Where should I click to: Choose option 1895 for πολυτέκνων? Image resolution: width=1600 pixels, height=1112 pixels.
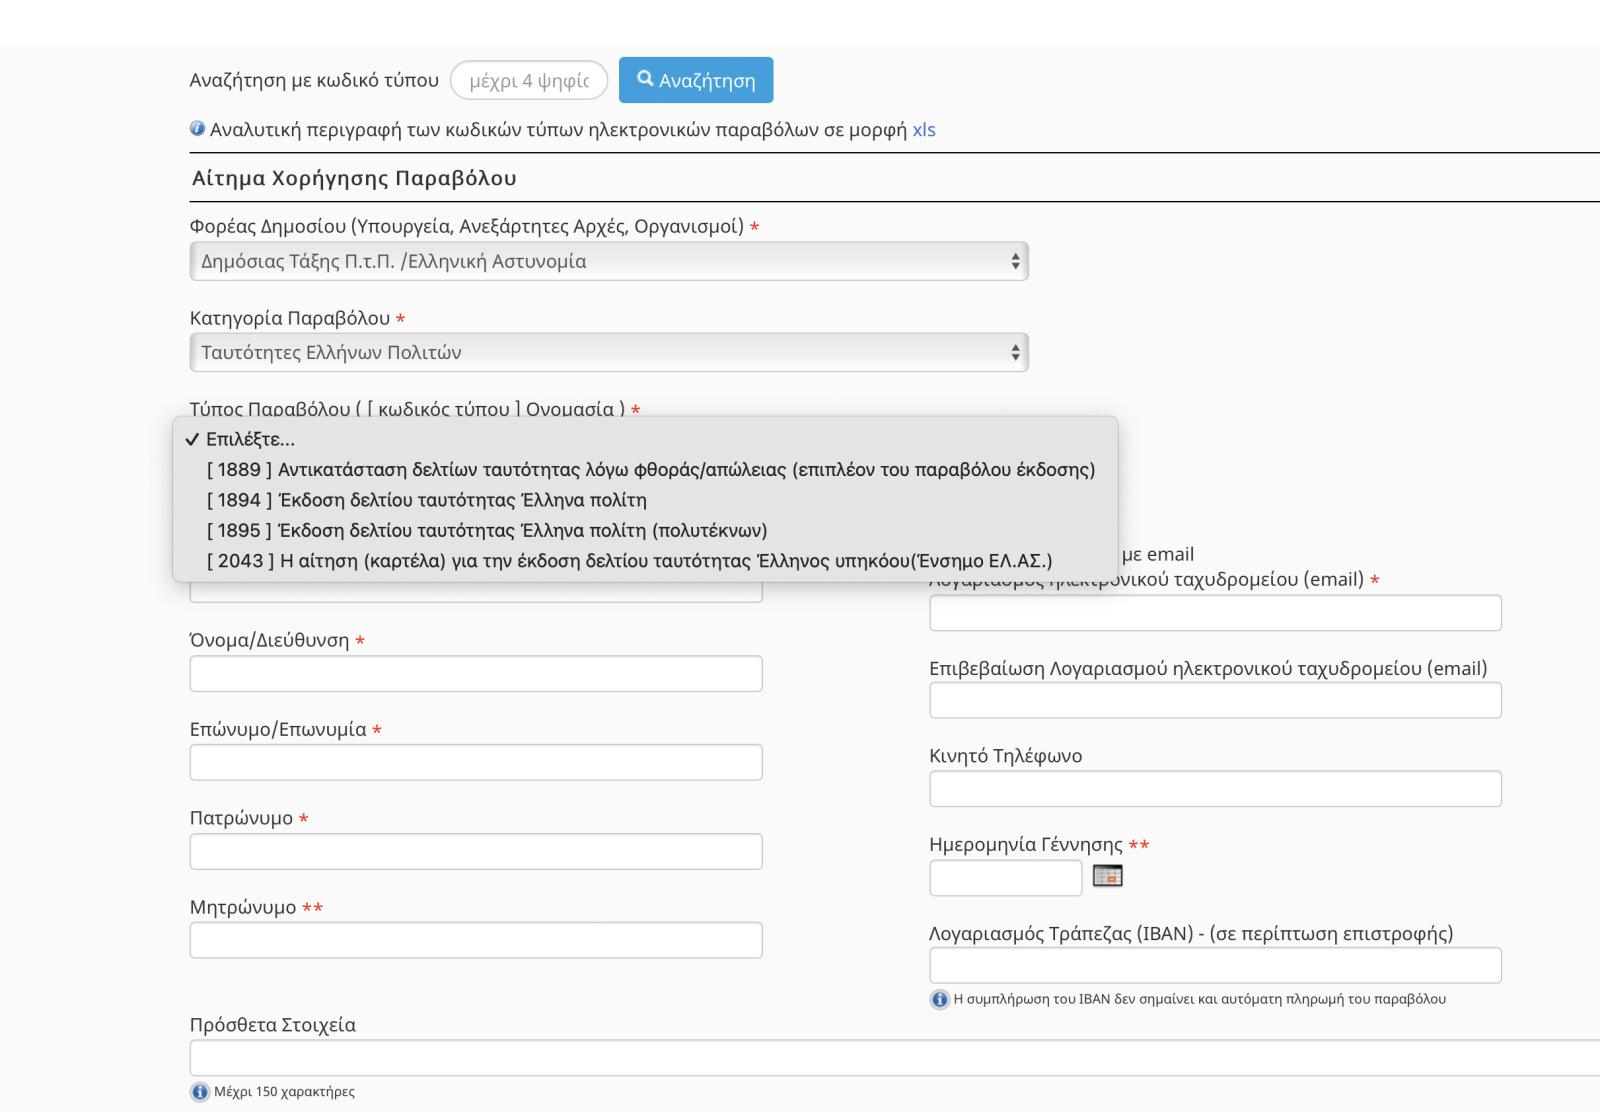click(x=645, y=531)
